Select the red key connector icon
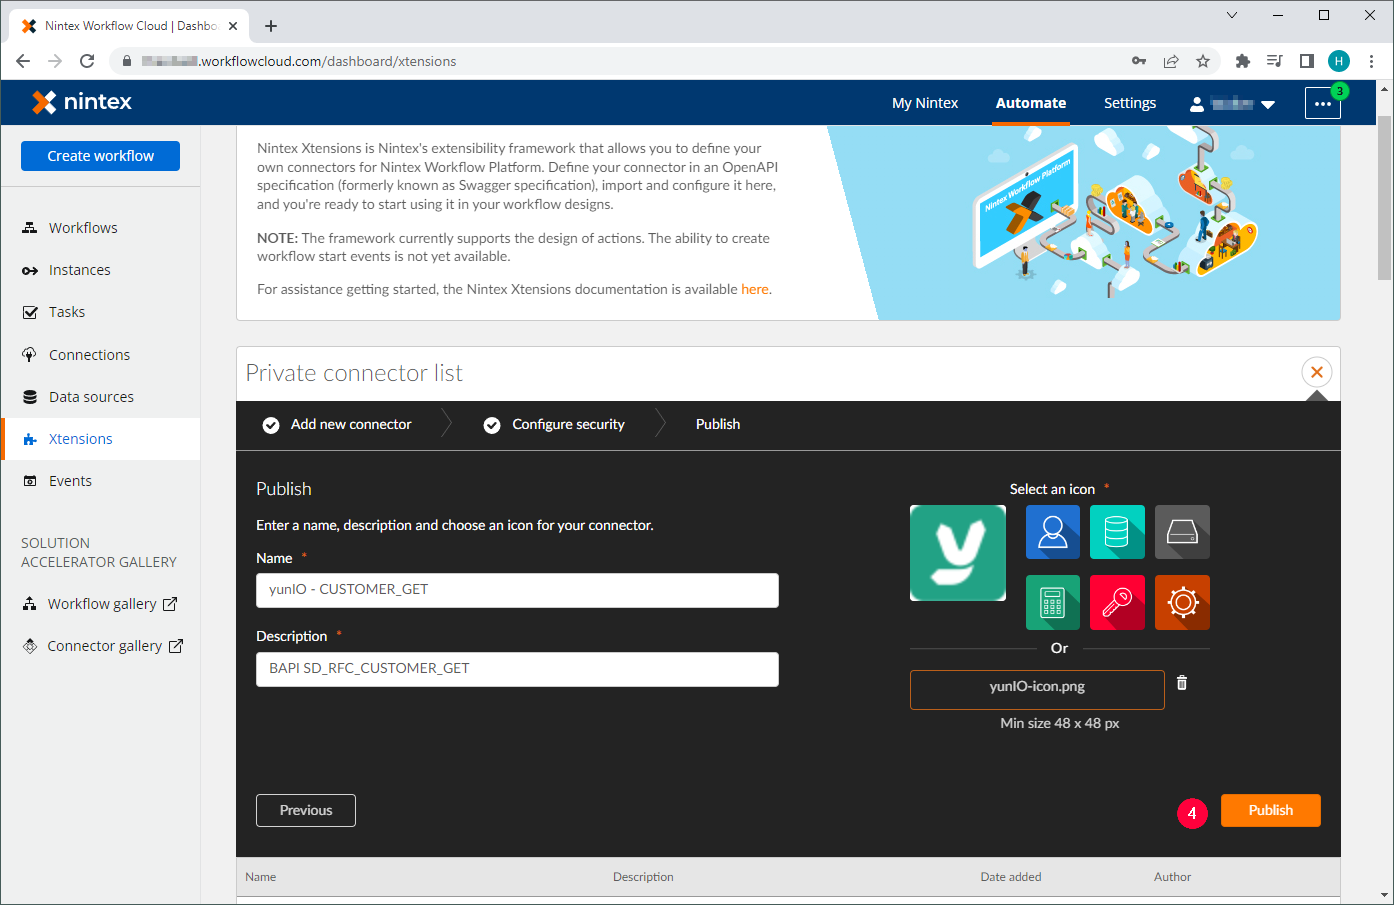Image resolution: width=1394 pixels, height=905 pixels. click(1117, 602)
